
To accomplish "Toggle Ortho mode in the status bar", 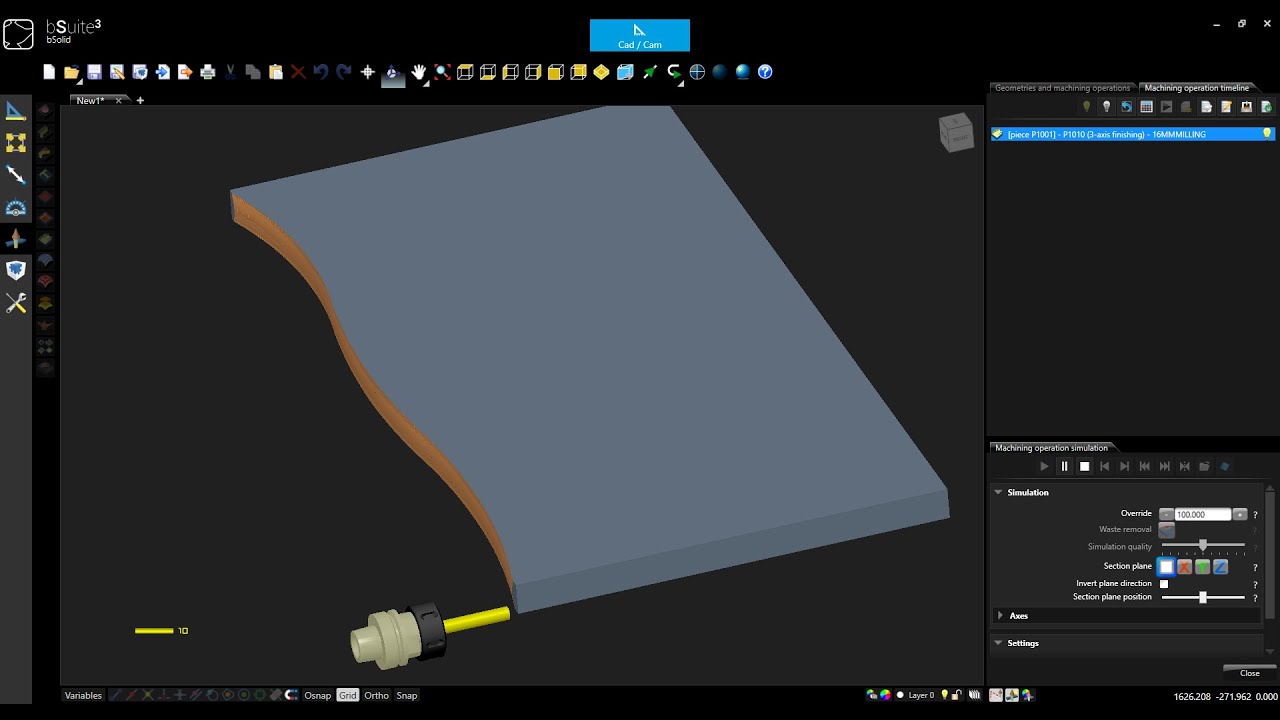I will pyautogui.click(x=377, y=695).
